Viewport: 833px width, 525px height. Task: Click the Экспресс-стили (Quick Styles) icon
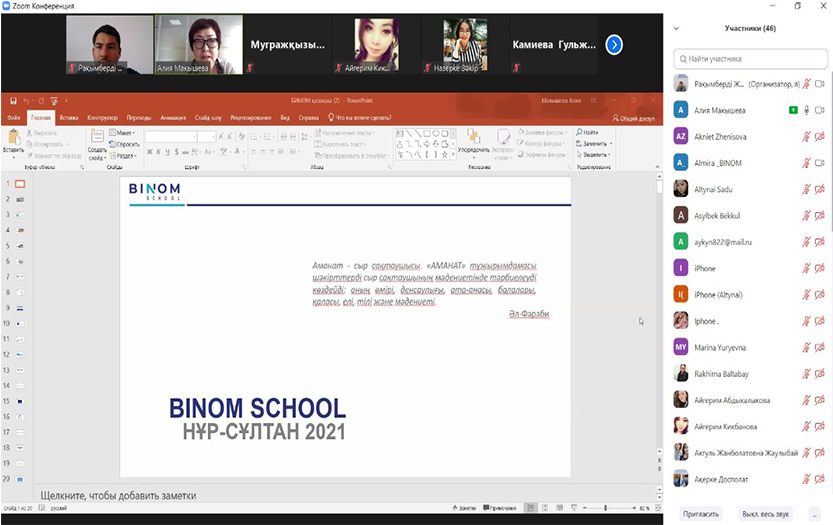click(x=503, y=137)
